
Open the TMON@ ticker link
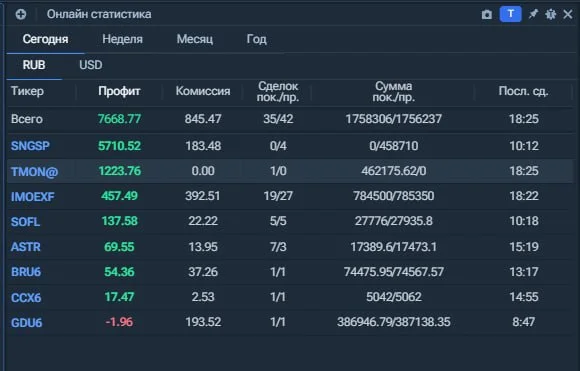34,172
